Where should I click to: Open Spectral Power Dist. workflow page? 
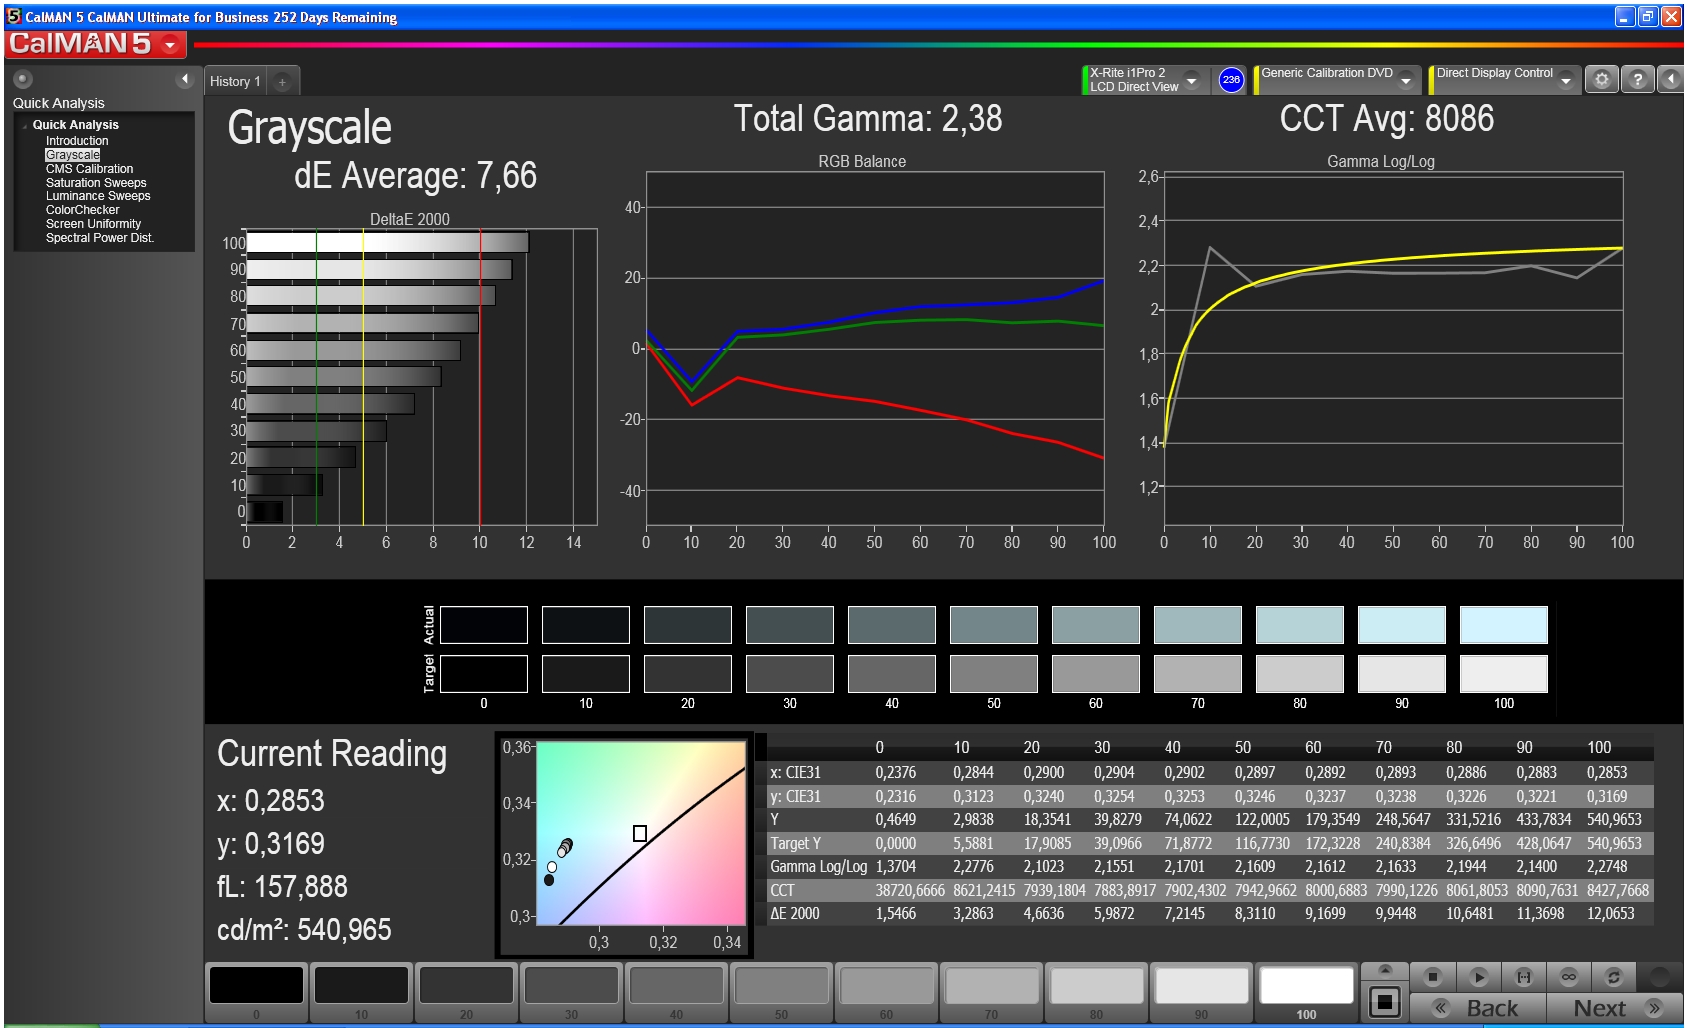click(x=99, y=238)
